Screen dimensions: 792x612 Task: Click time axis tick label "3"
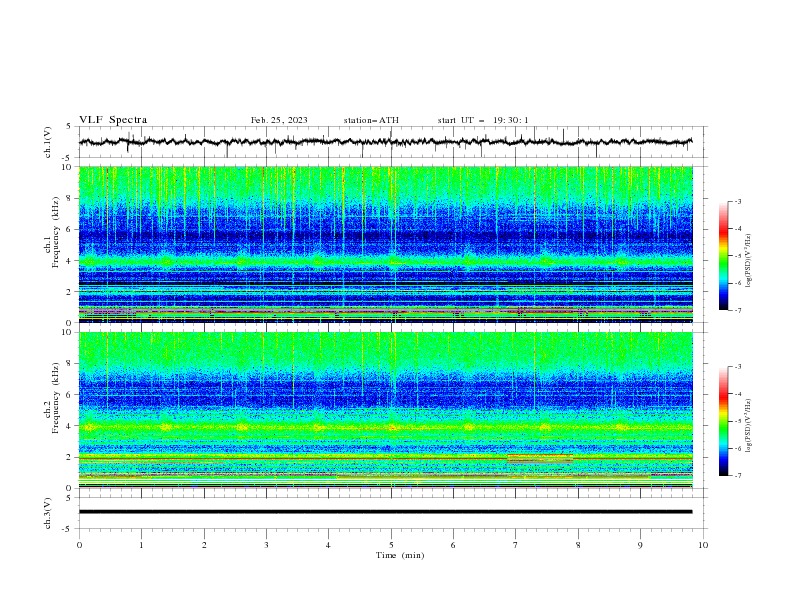[267, 545]
